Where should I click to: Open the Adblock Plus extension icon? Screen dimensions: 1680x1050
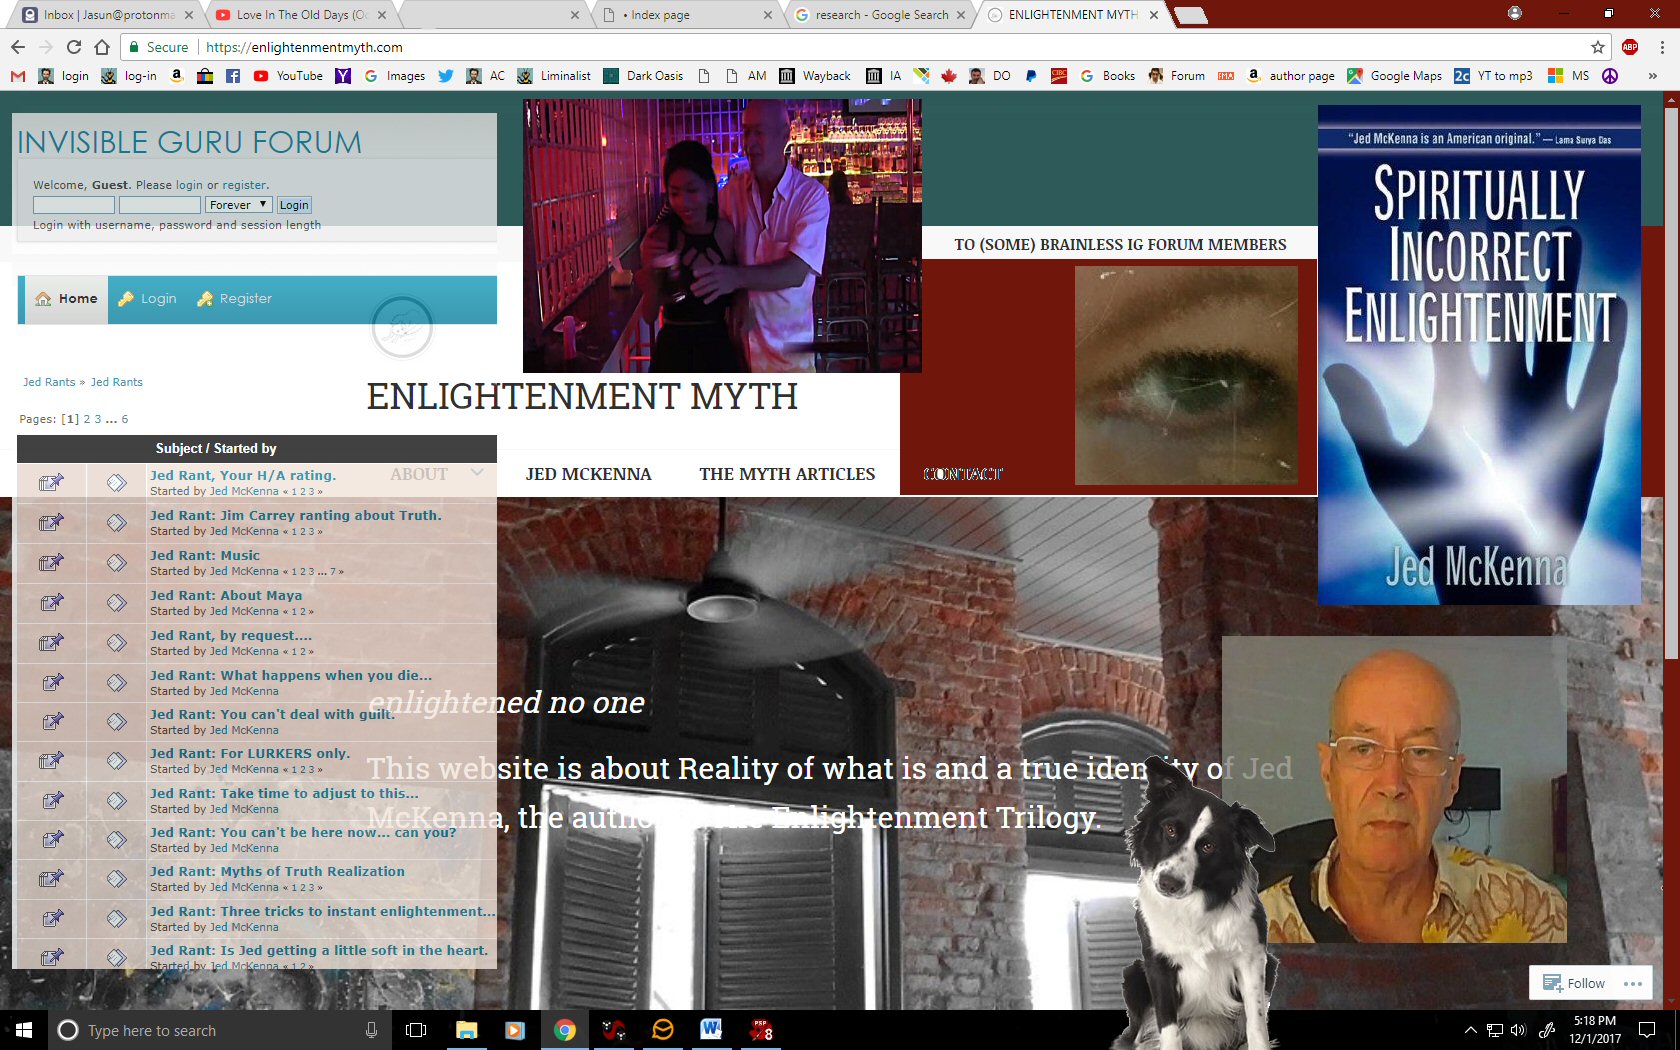pyautogui.click(x=1630, y=47)
